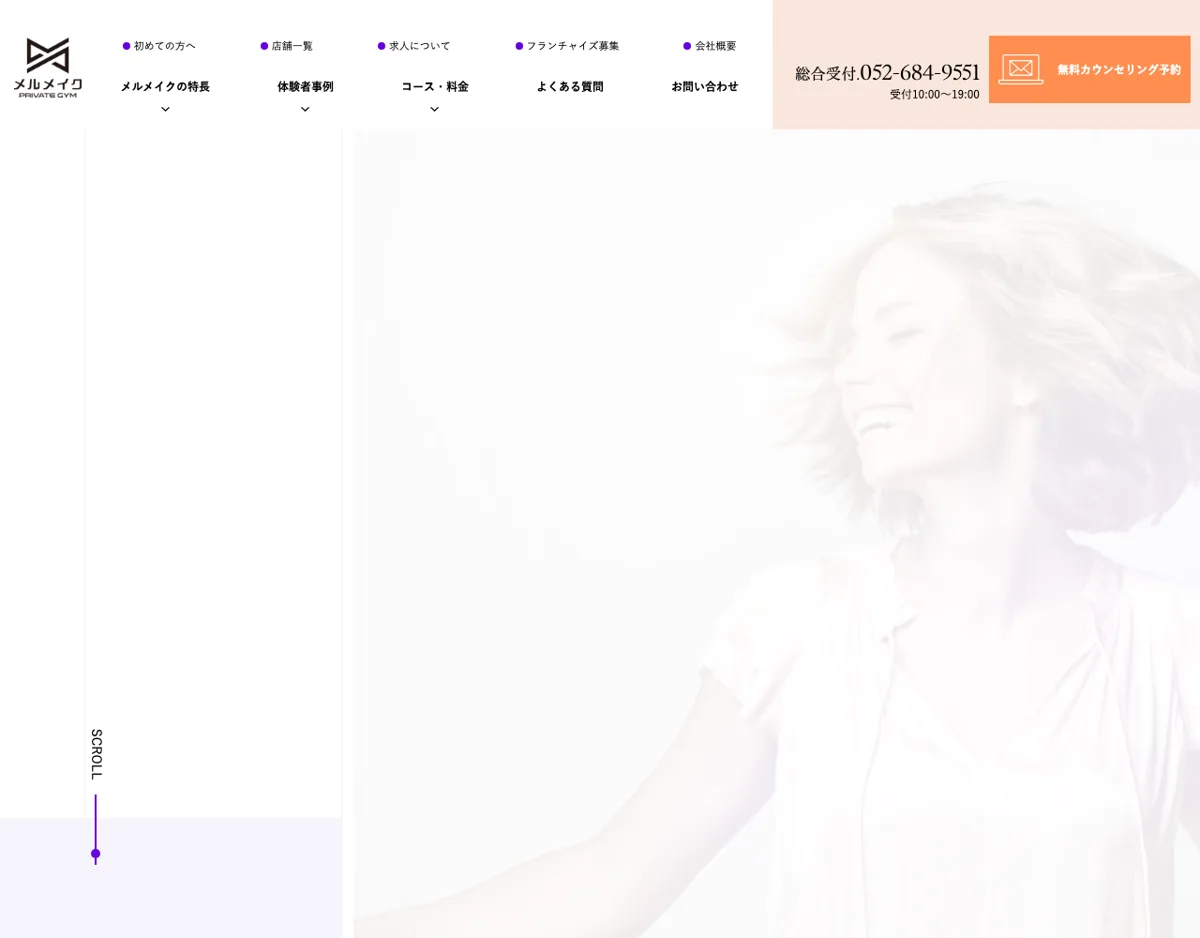1200x938 pixels.
Task: Open 初めての方へ link
Action: pyautogui.click(x=165, y=46)
